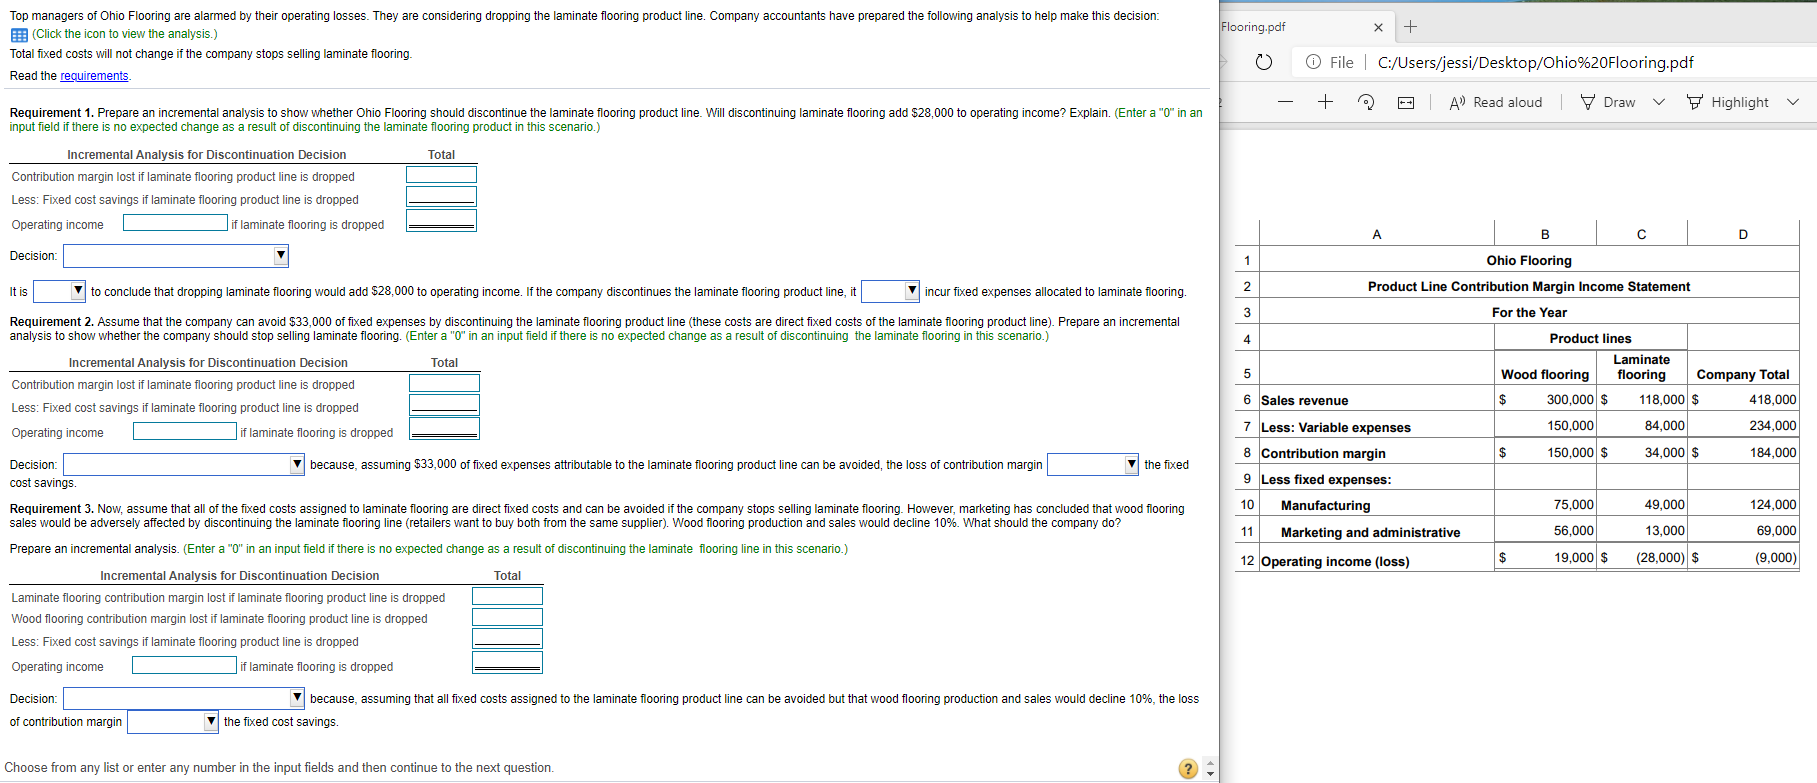Rotate the PDF document

click(1366, 102)
